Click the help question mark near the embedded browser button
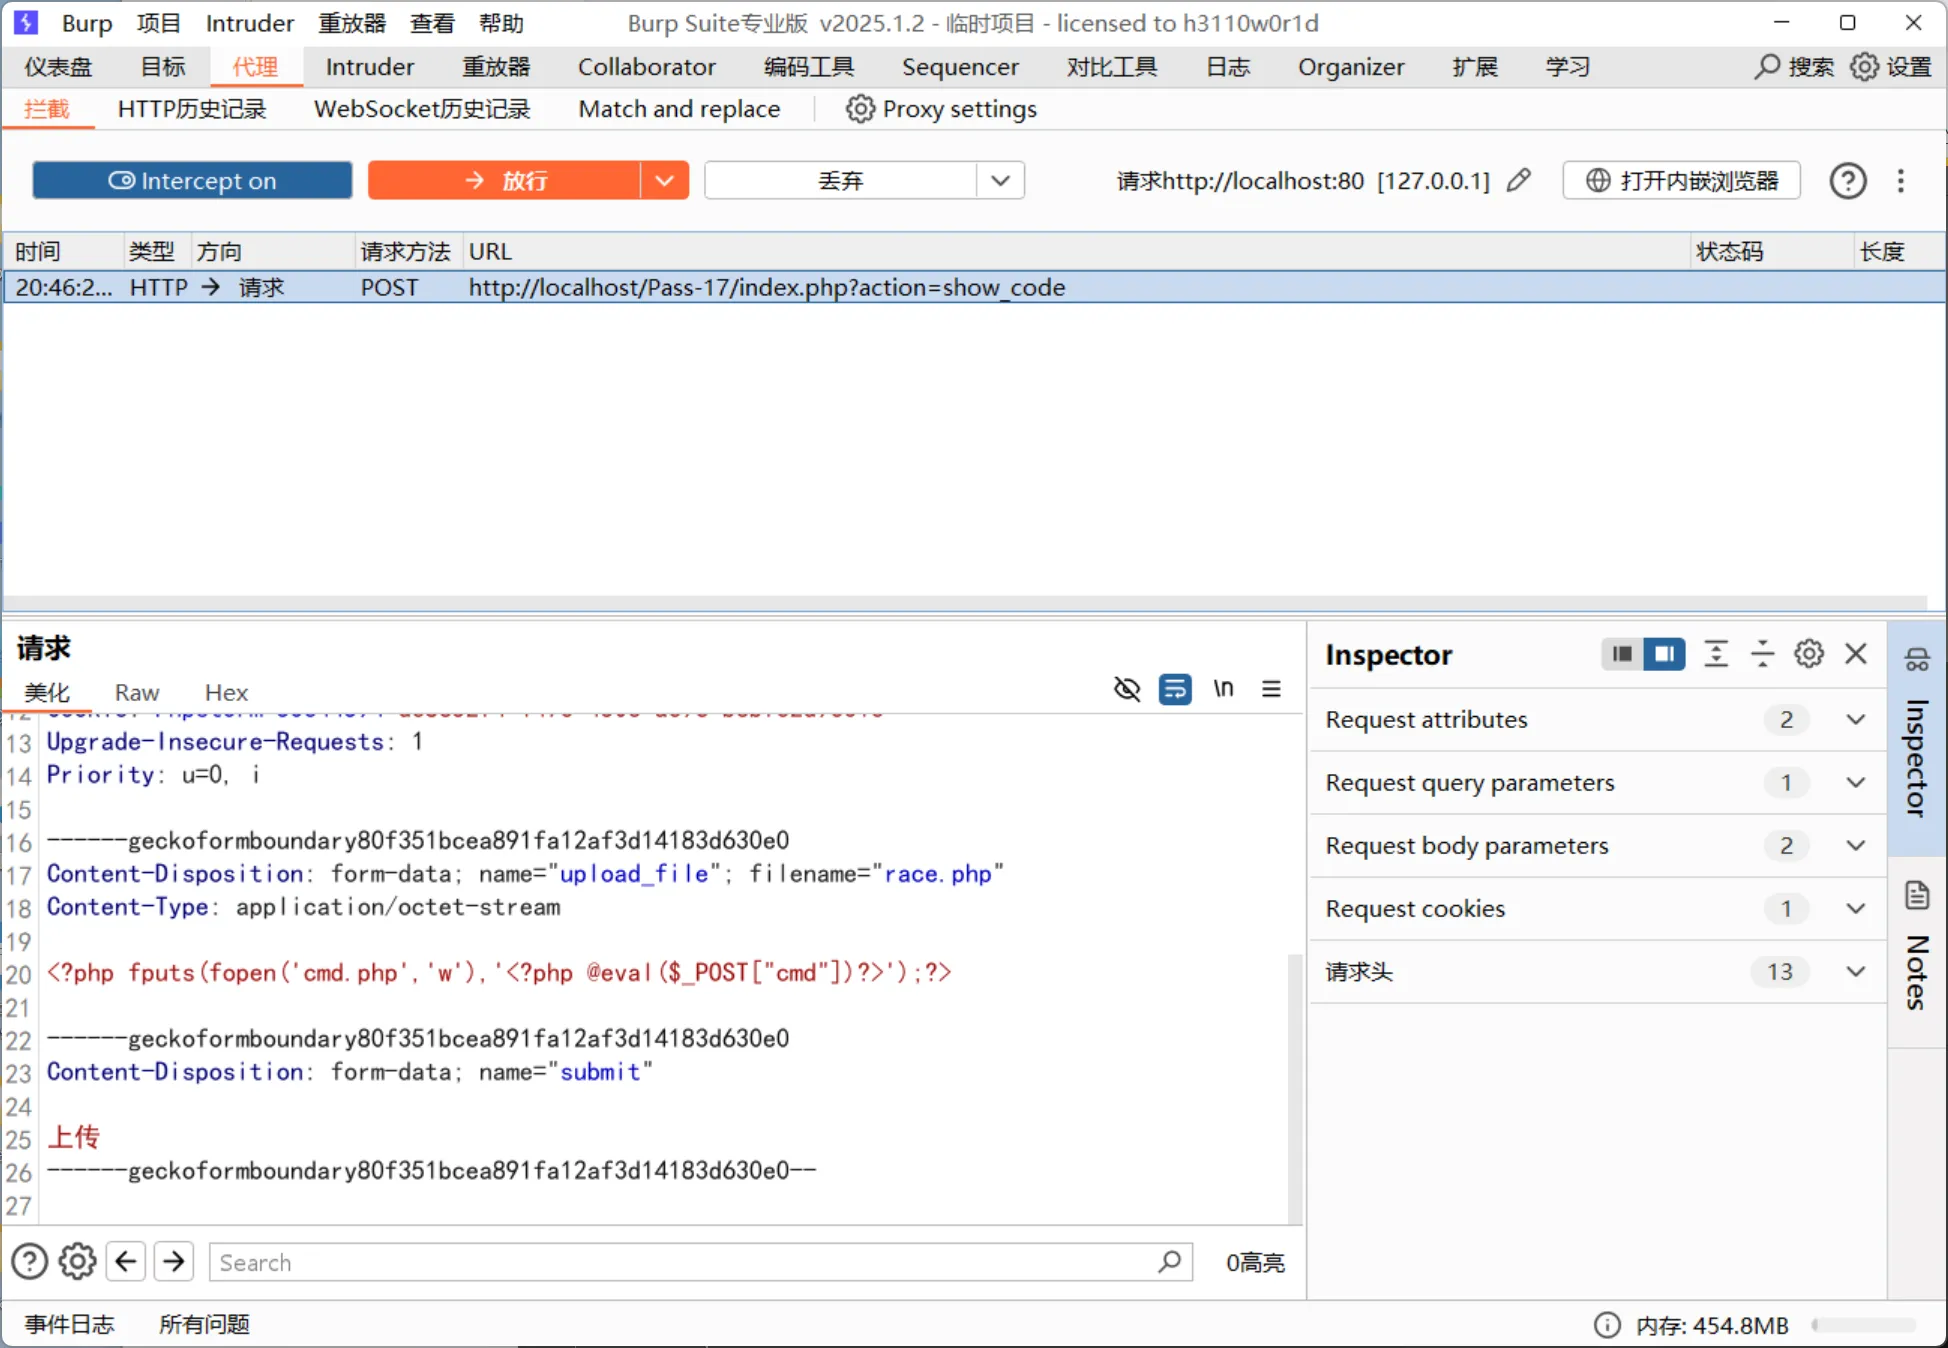This screenshot has height=1348, width=1948. [1847, 181]
